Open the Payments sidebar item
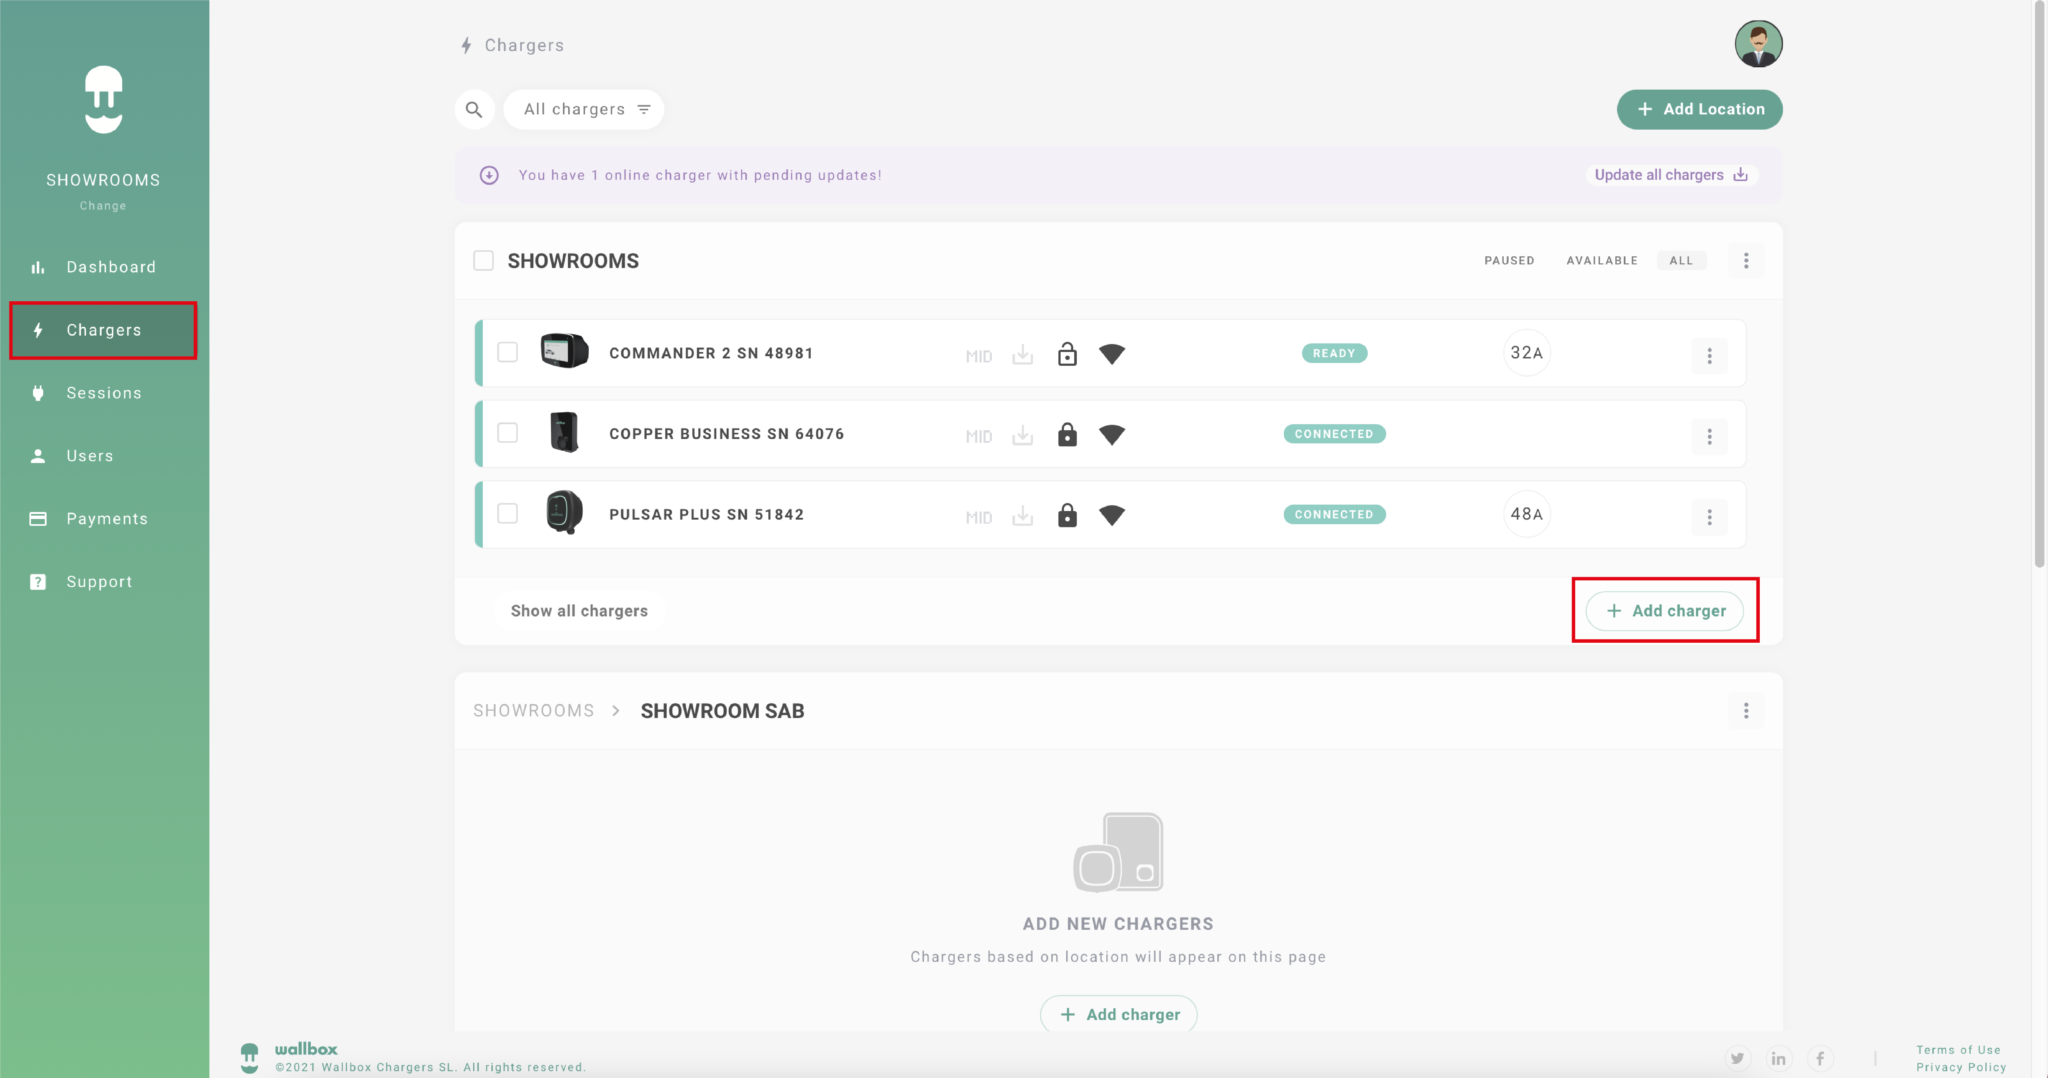 pyautogui.click(x=106, y=519)
